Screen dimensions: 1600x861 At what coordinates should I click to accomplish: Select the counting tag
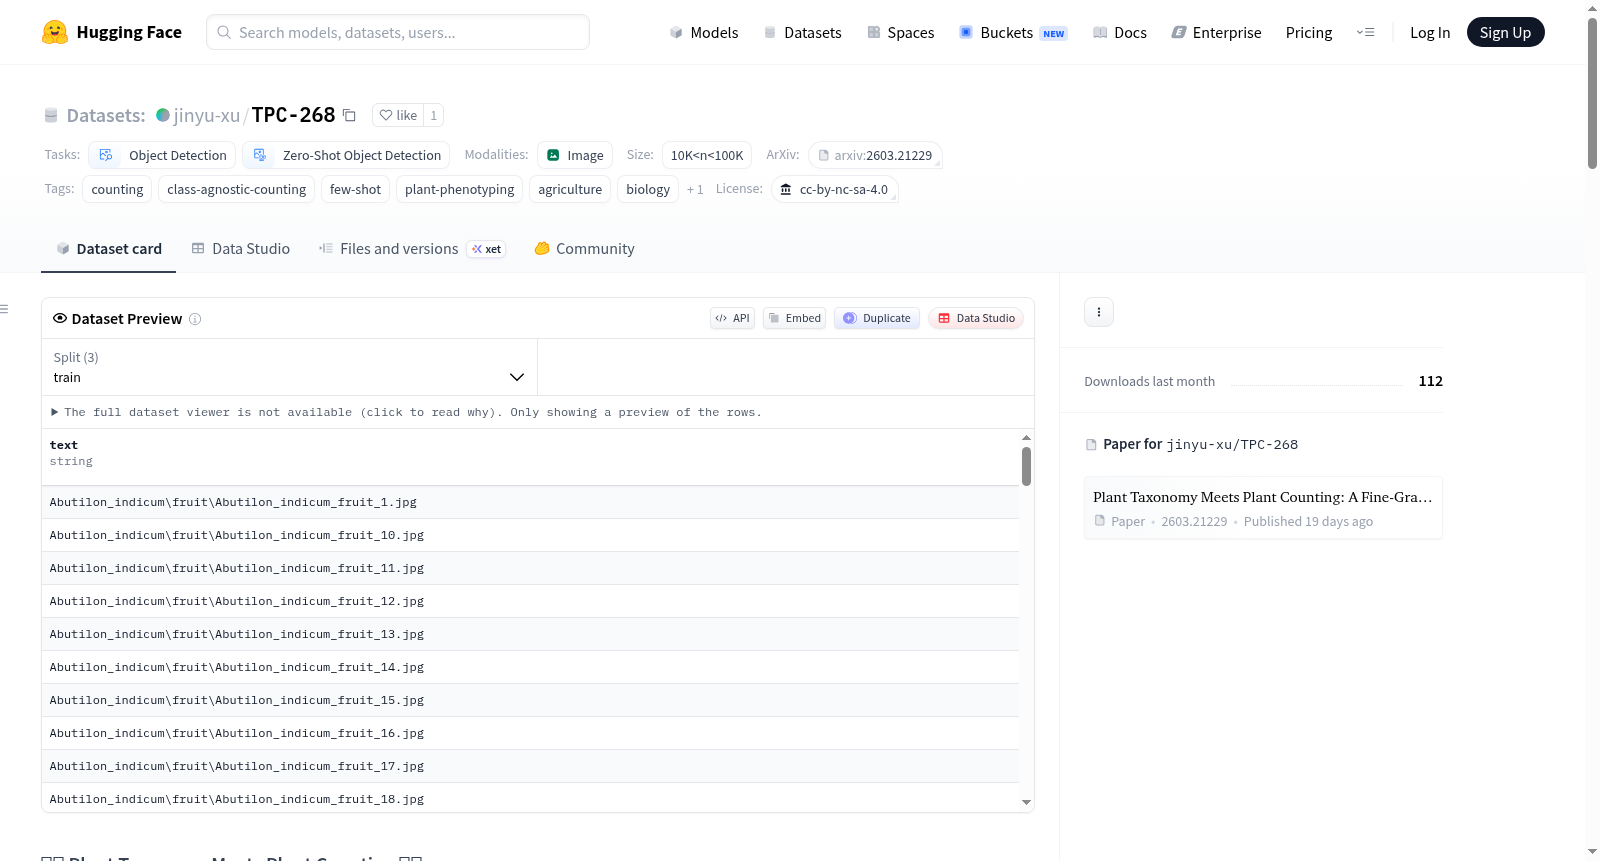(117, 189)
